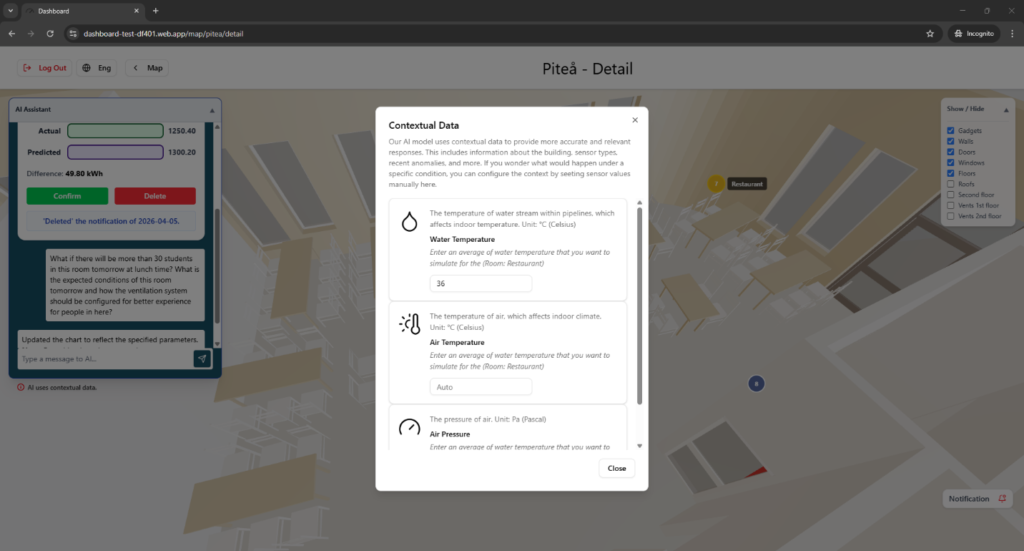The image size is (1024, 551).
Task: Confirm the notification
Action: click(67, 196)
